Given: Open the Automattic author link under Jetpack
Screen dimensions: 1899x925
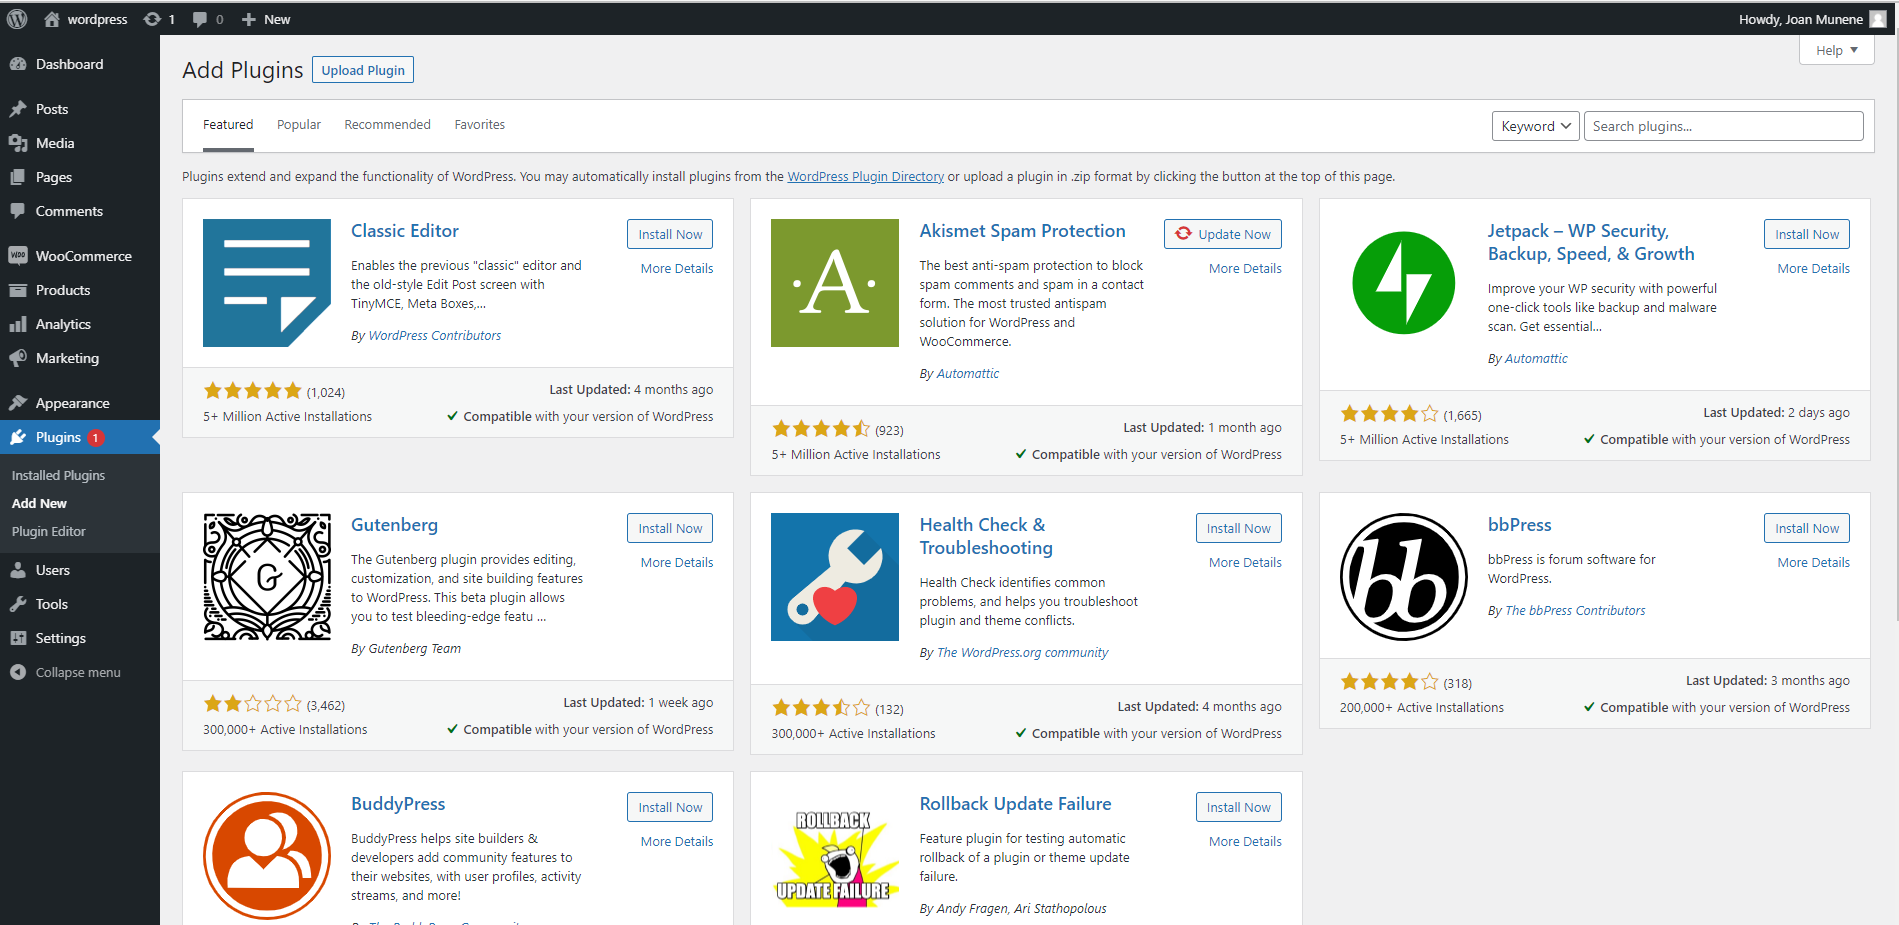Looking at the screenshot, I should tap(1536, 359).
